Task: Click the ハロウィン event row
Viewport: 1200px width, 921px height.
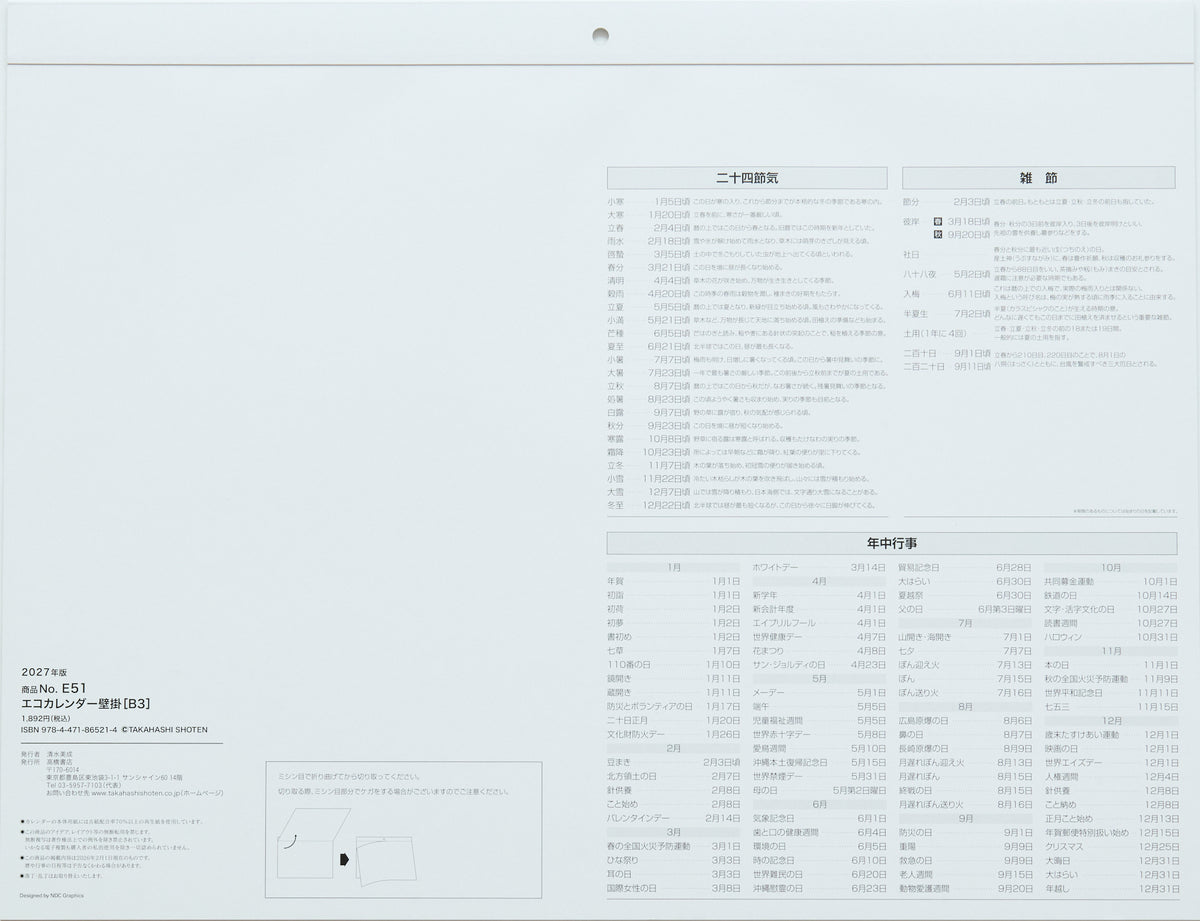Action: point(1111,636)
